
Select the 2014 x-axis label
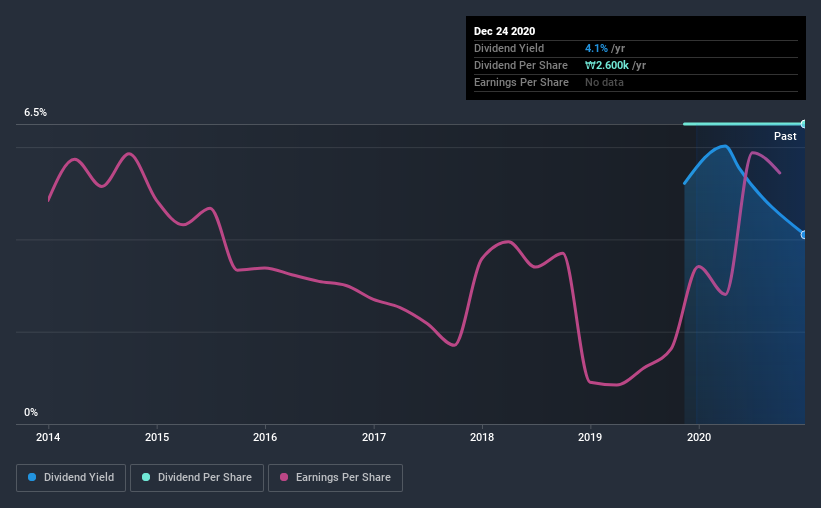[48, 437]
